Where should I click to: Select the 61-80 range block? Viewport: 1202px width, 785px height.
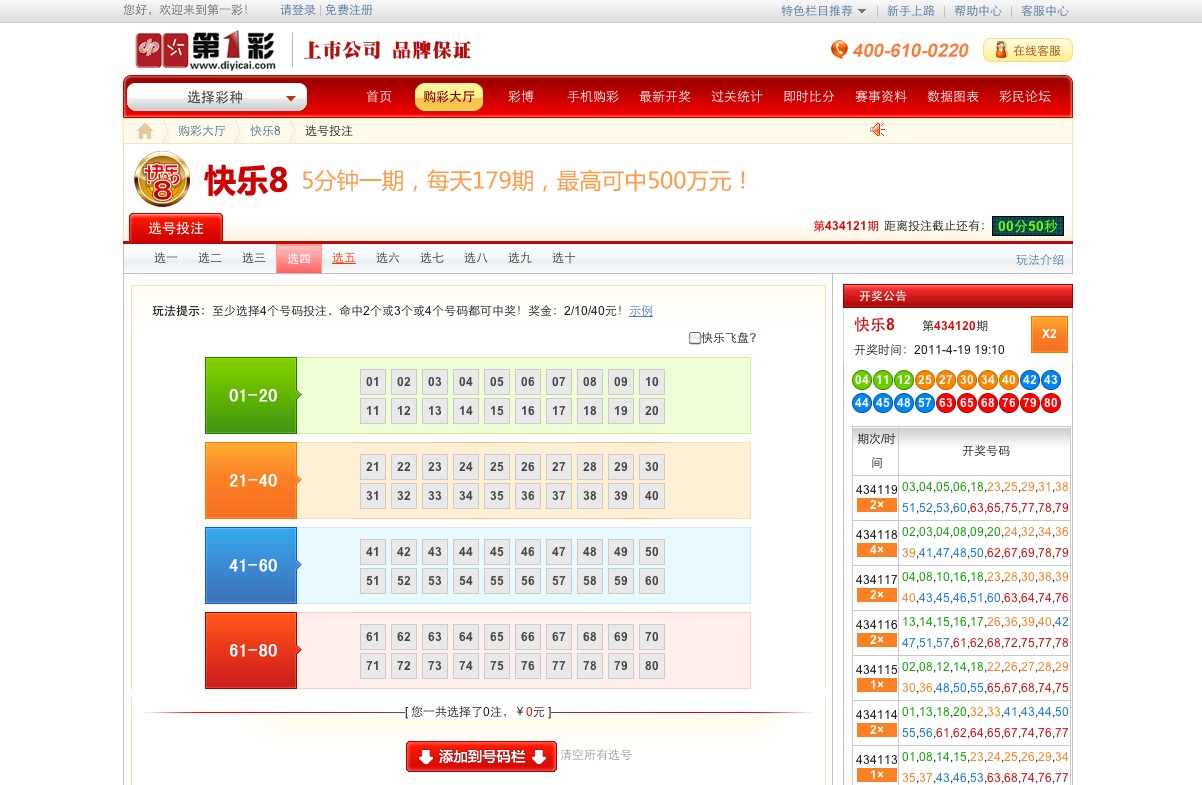coord(251,651)
